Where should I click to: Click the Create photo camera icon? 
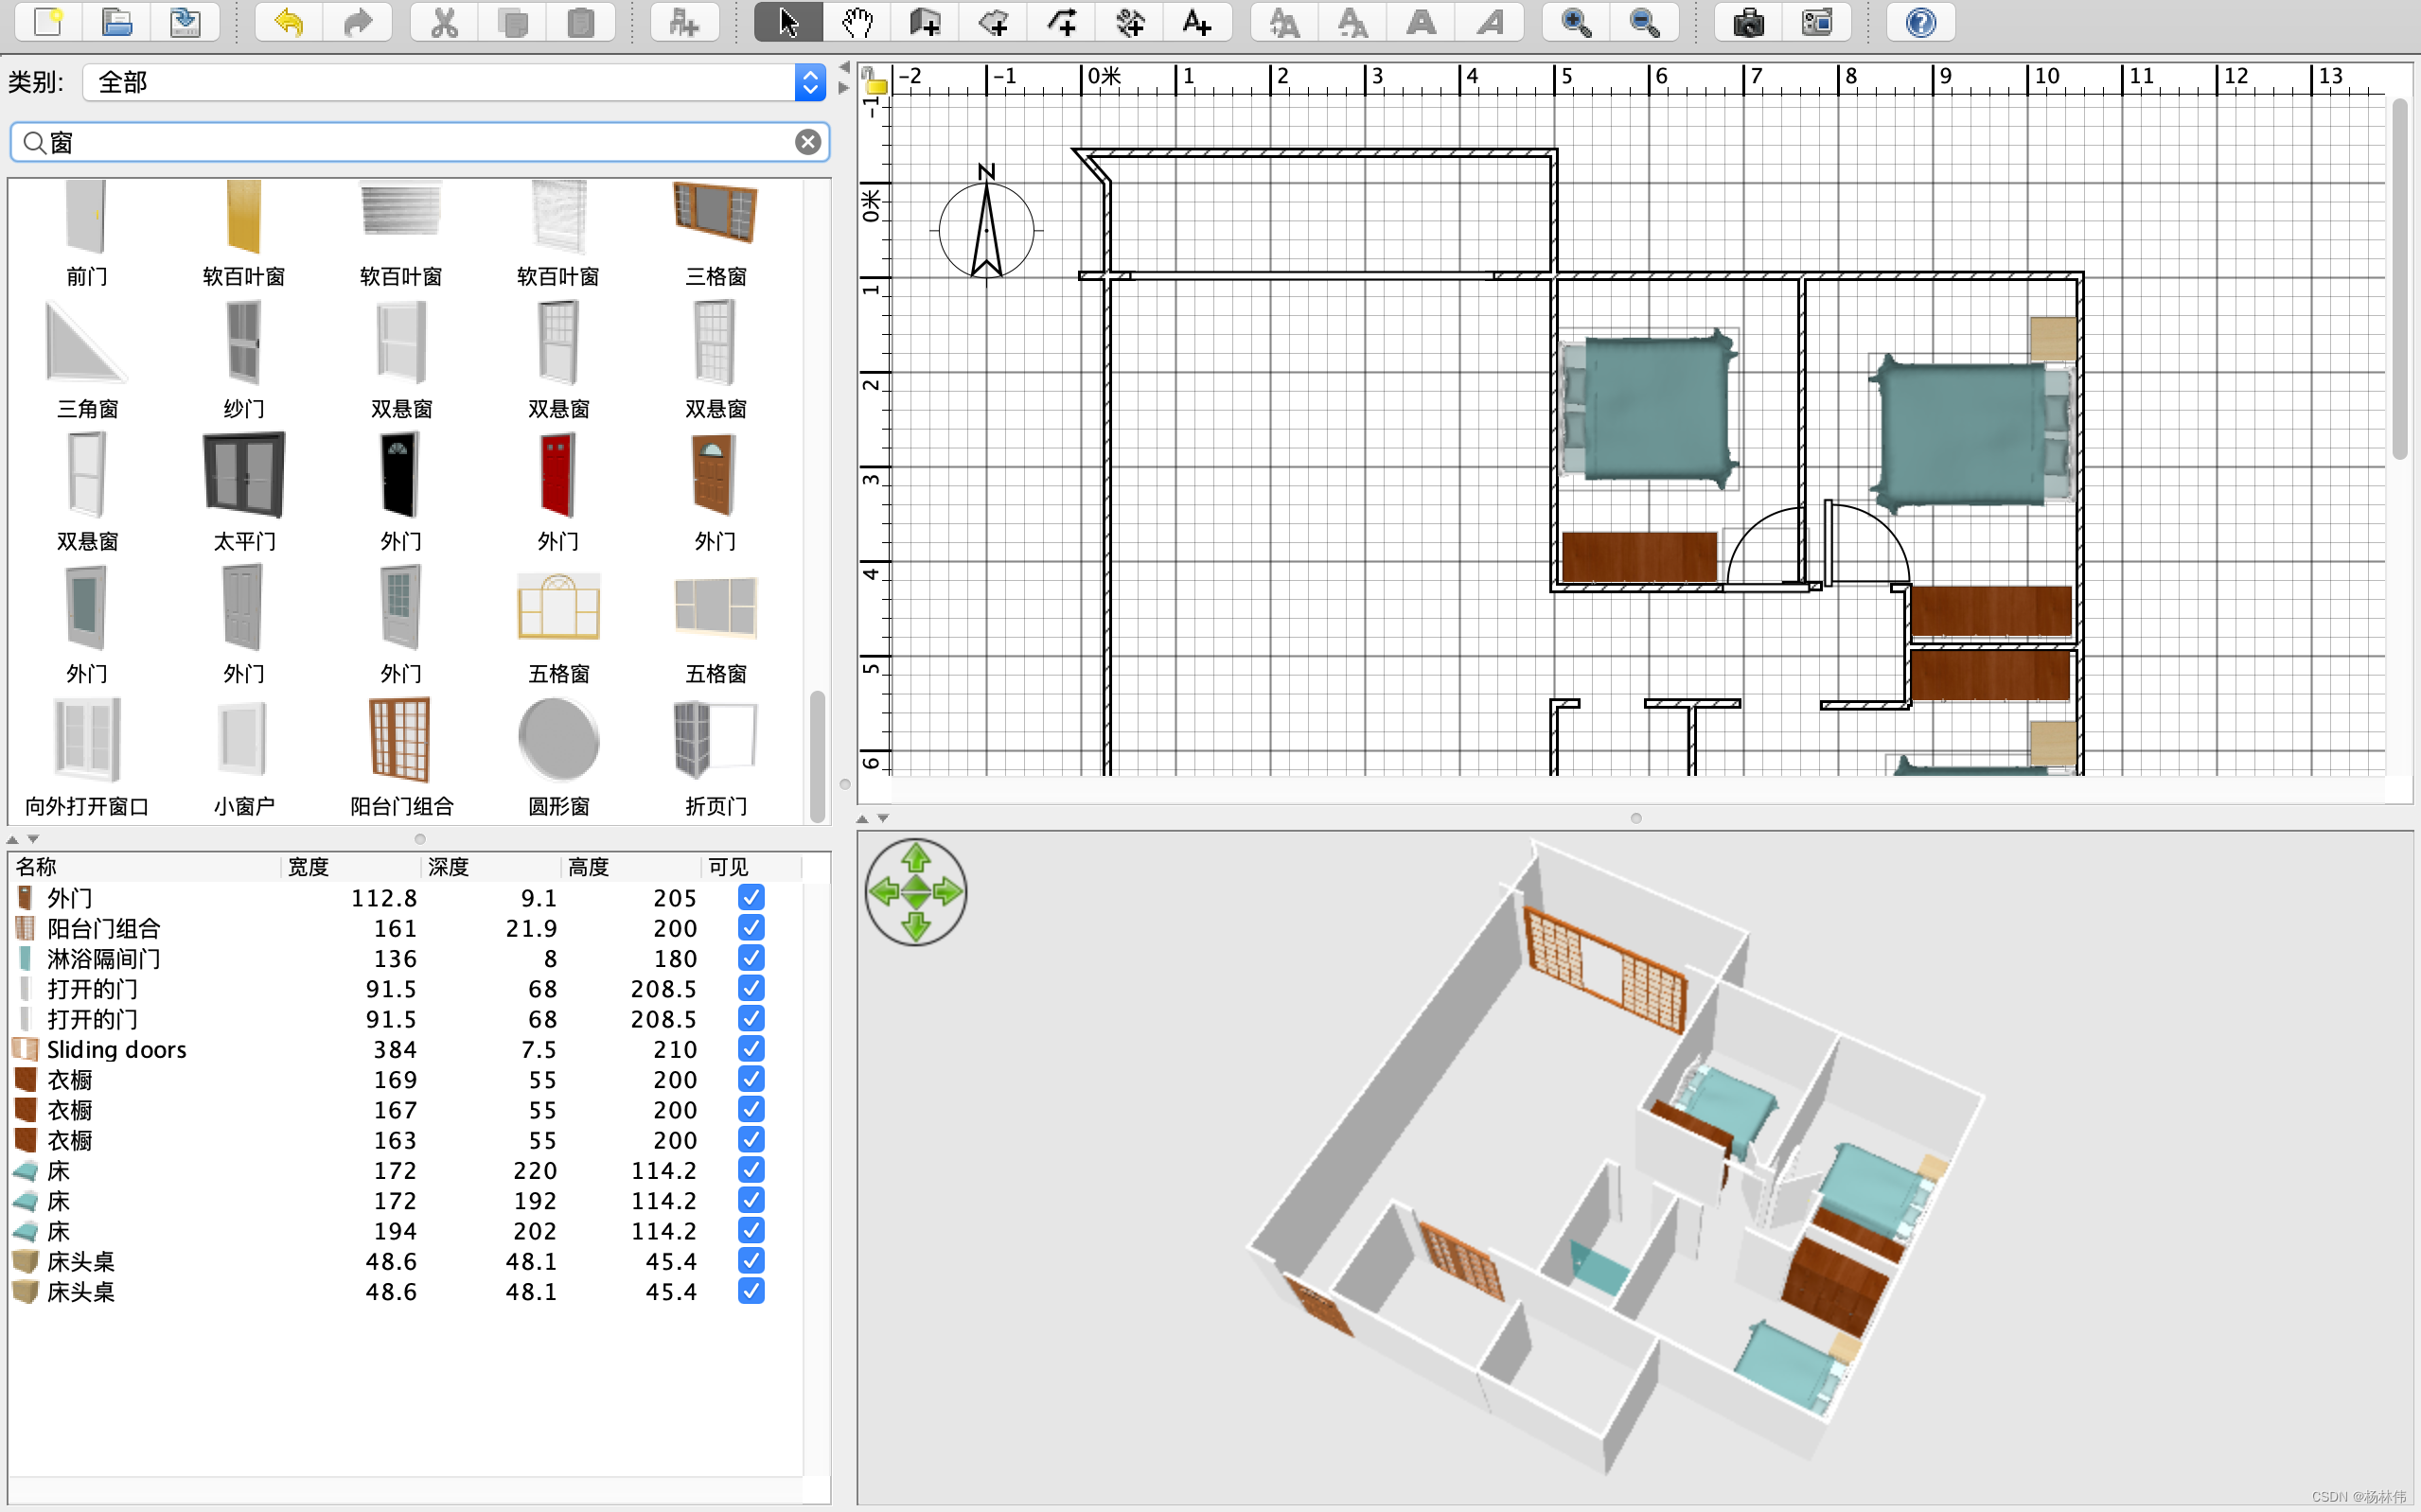1748,22
